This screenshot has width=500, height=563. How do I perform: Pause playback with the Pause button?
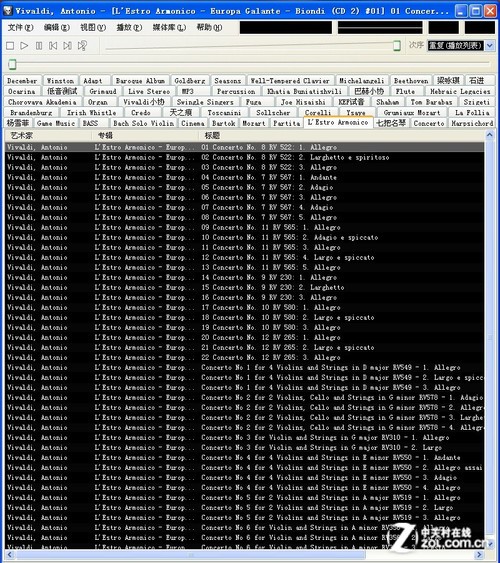(x=39, y=46)
